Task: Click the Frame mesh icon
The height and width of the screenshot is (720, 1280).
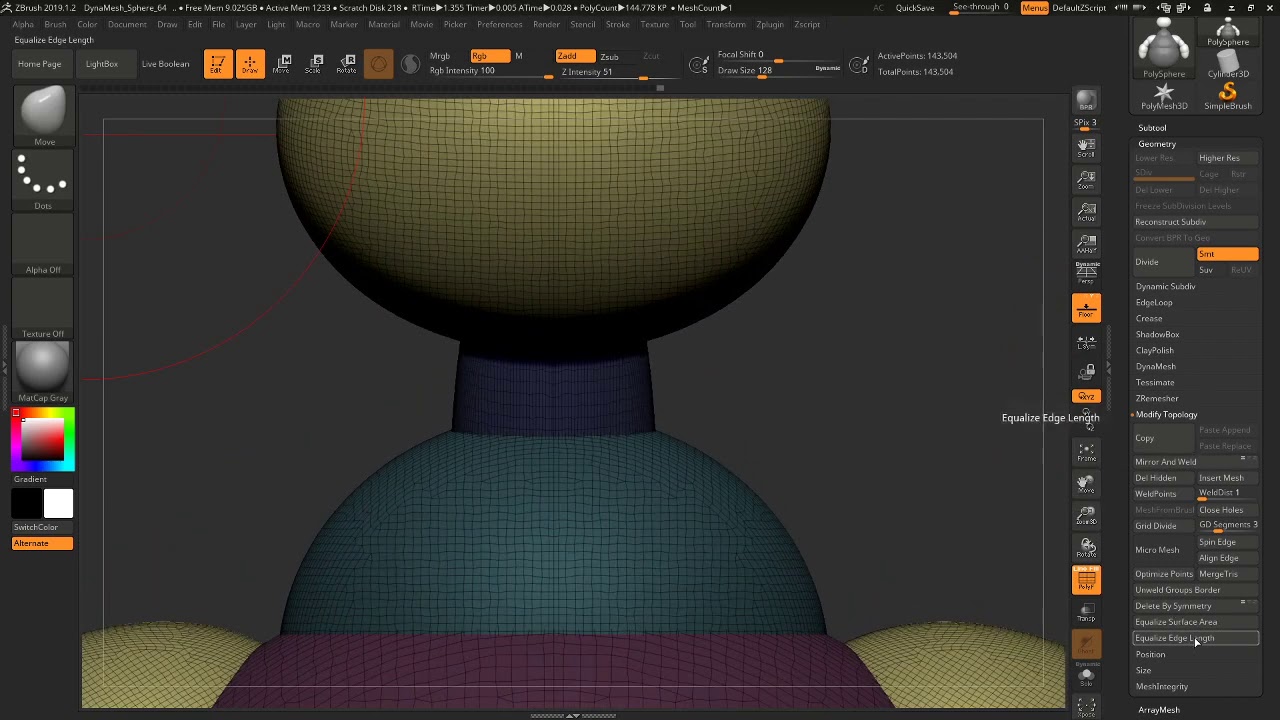Action: tap(1086, 452)
